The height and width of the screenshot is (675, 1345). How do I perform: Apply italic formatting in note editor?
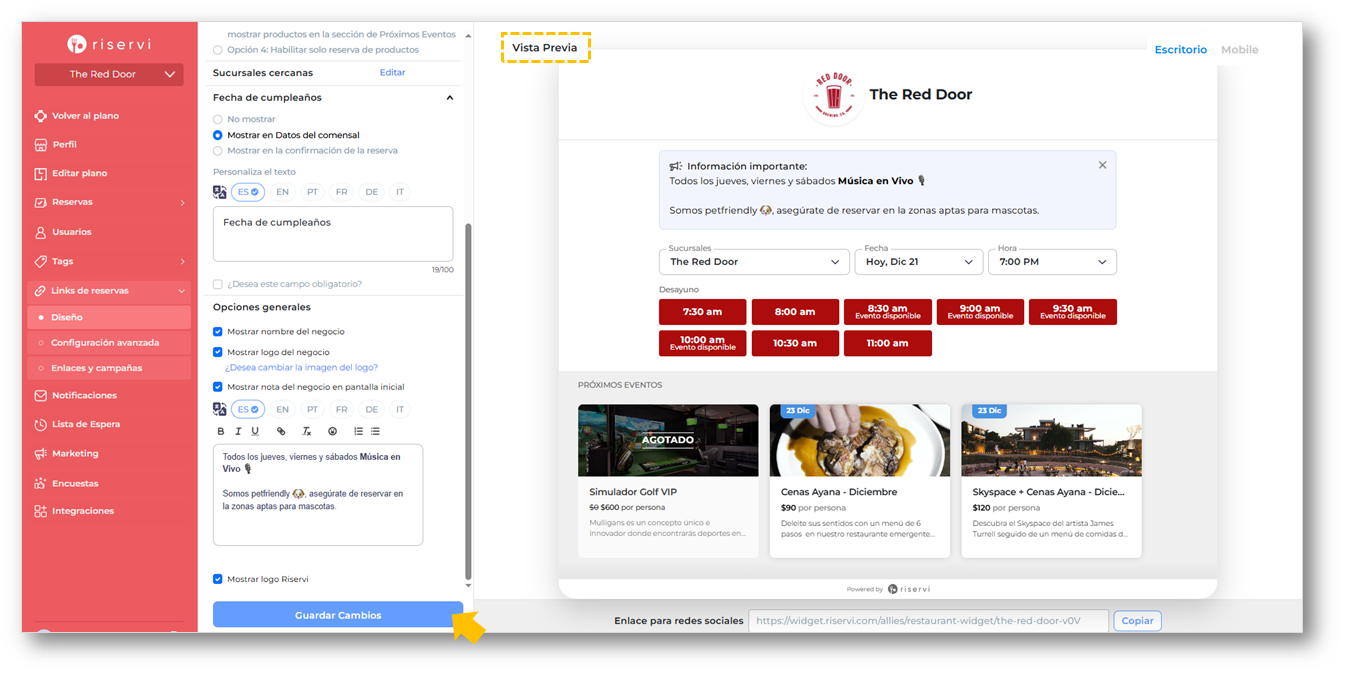[x=238, y=432]
